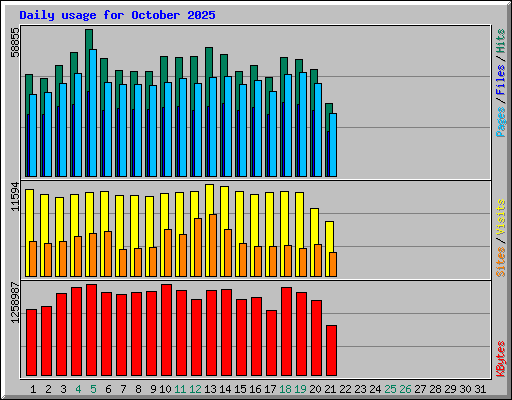
Task: Click the orange sites bar for day 12
Action: (198, 247)
